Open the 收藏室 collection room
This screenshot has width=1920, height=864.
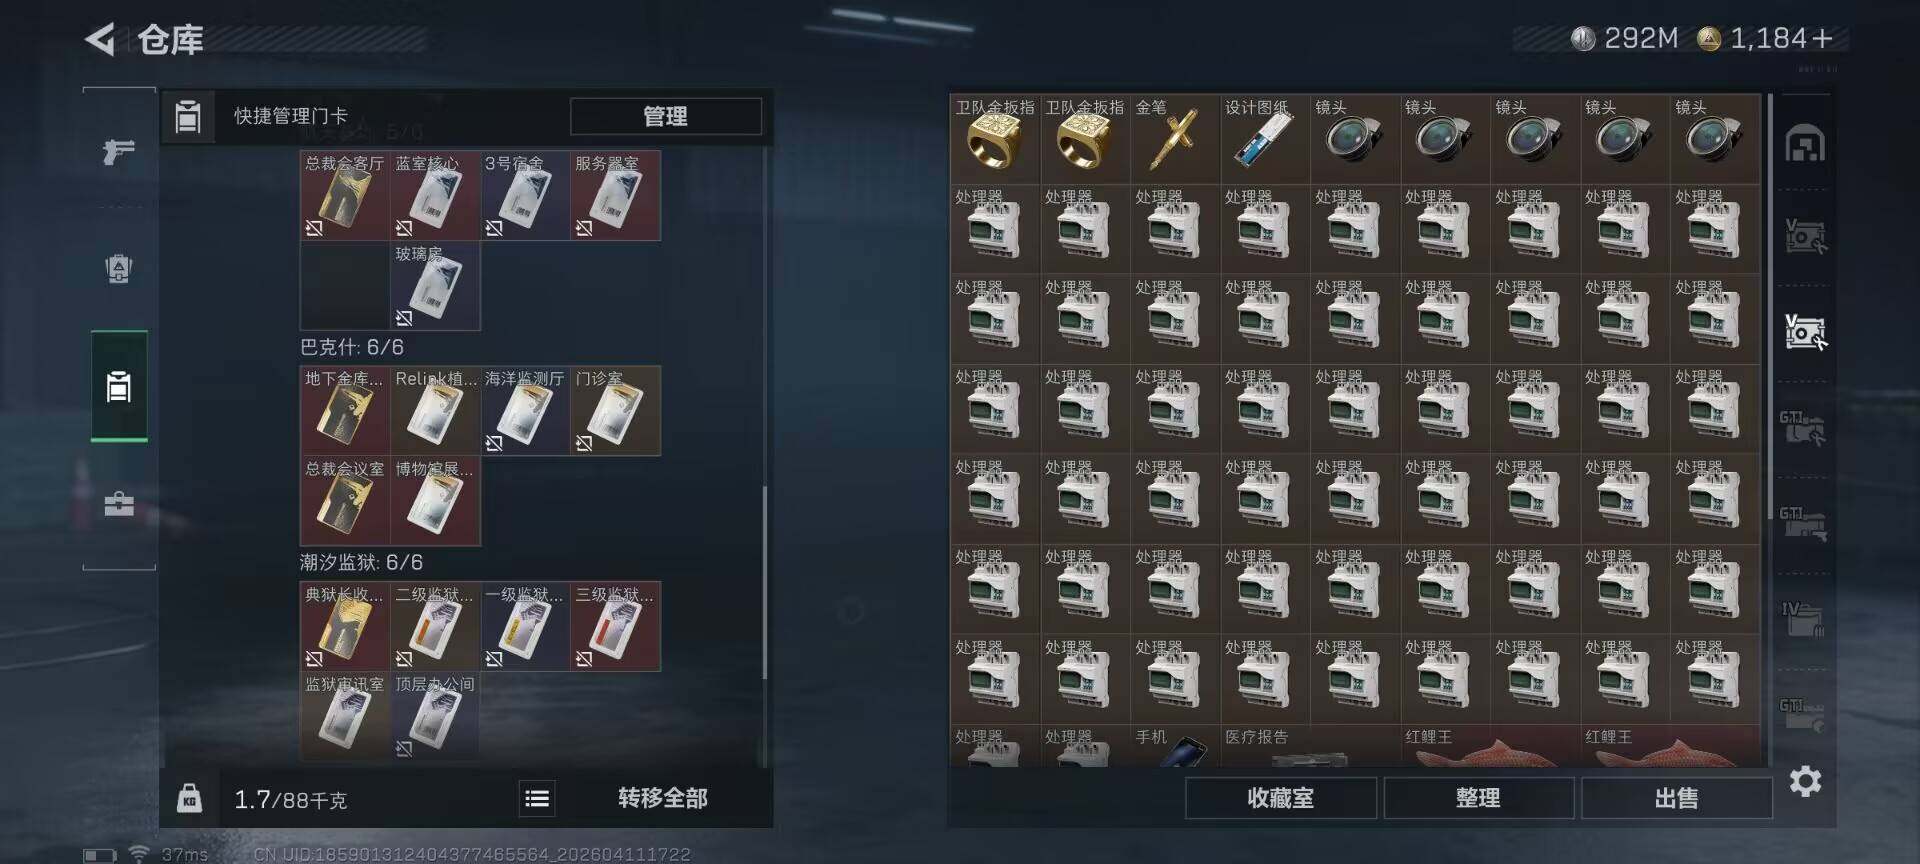[1280, 798]
